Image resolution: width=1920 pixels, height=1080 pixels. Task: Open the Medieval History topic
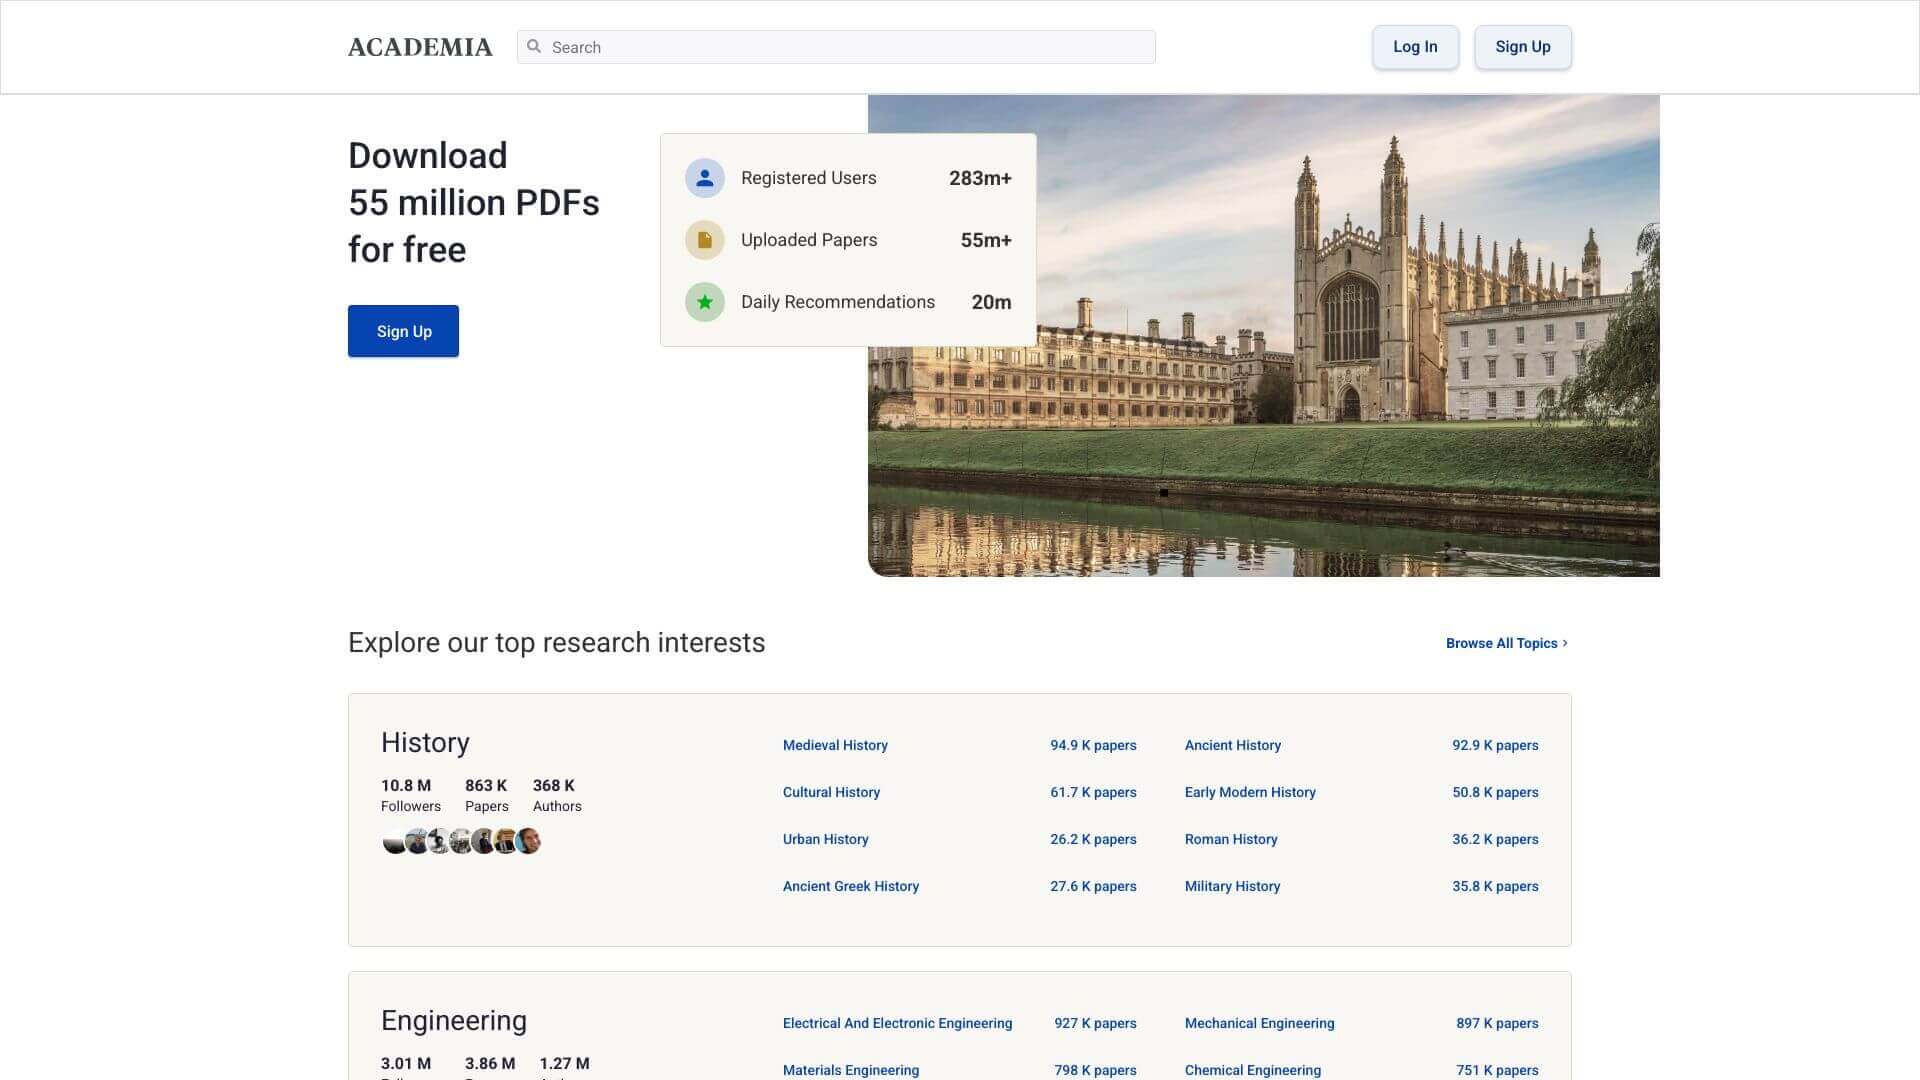click(x=835, y=745)
